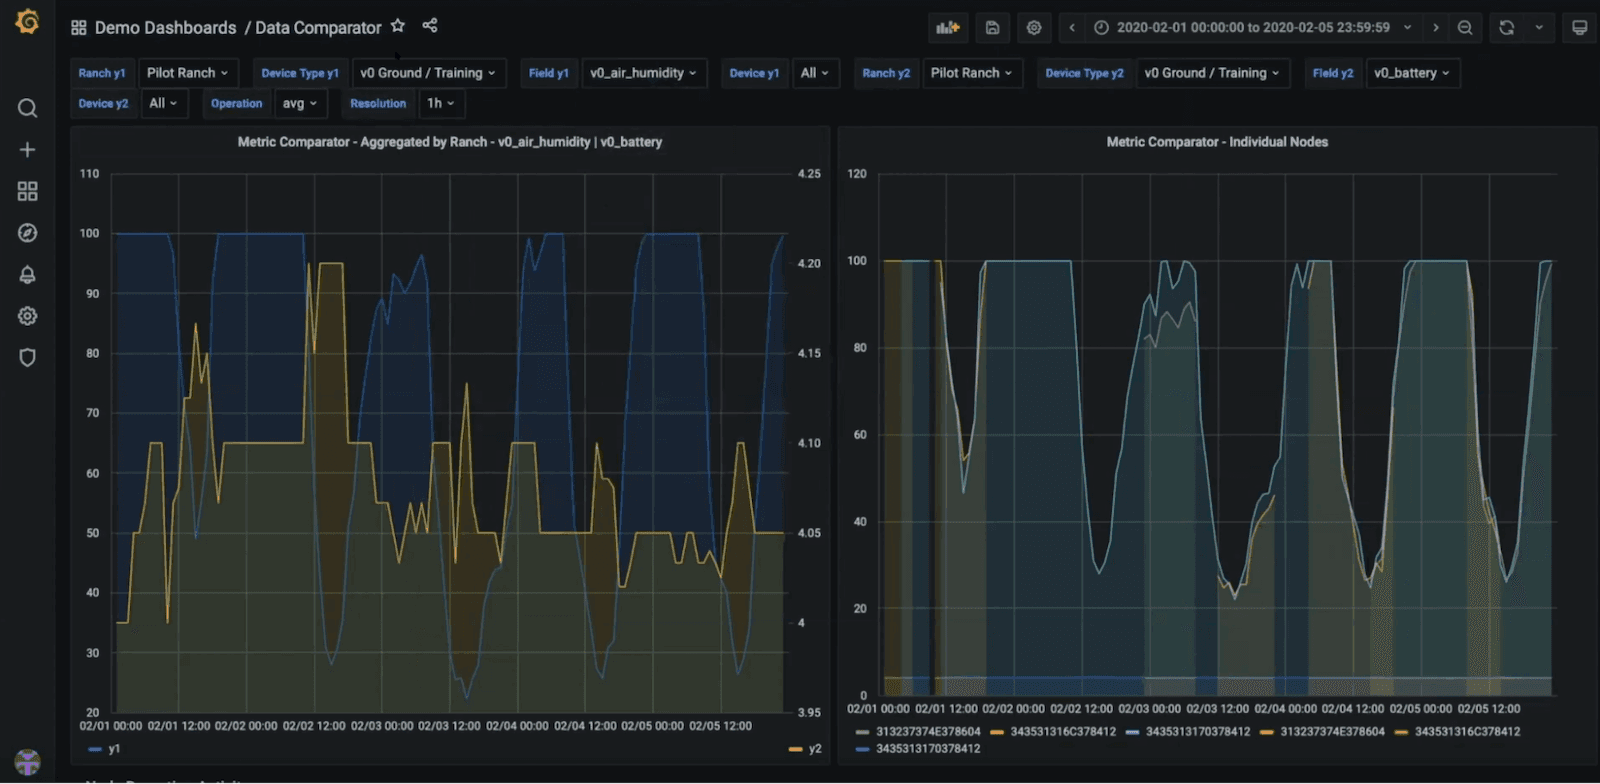Open the Configuration gear in sidebar
Screen dimensions: 1600x784
pyautogui.click(x=28, y=316)
